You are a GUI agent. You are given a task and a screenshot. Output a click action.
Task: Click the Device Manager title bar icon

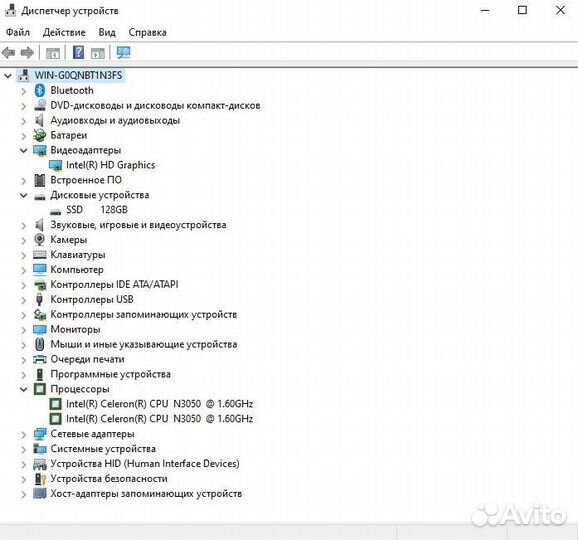coord(10,11)
